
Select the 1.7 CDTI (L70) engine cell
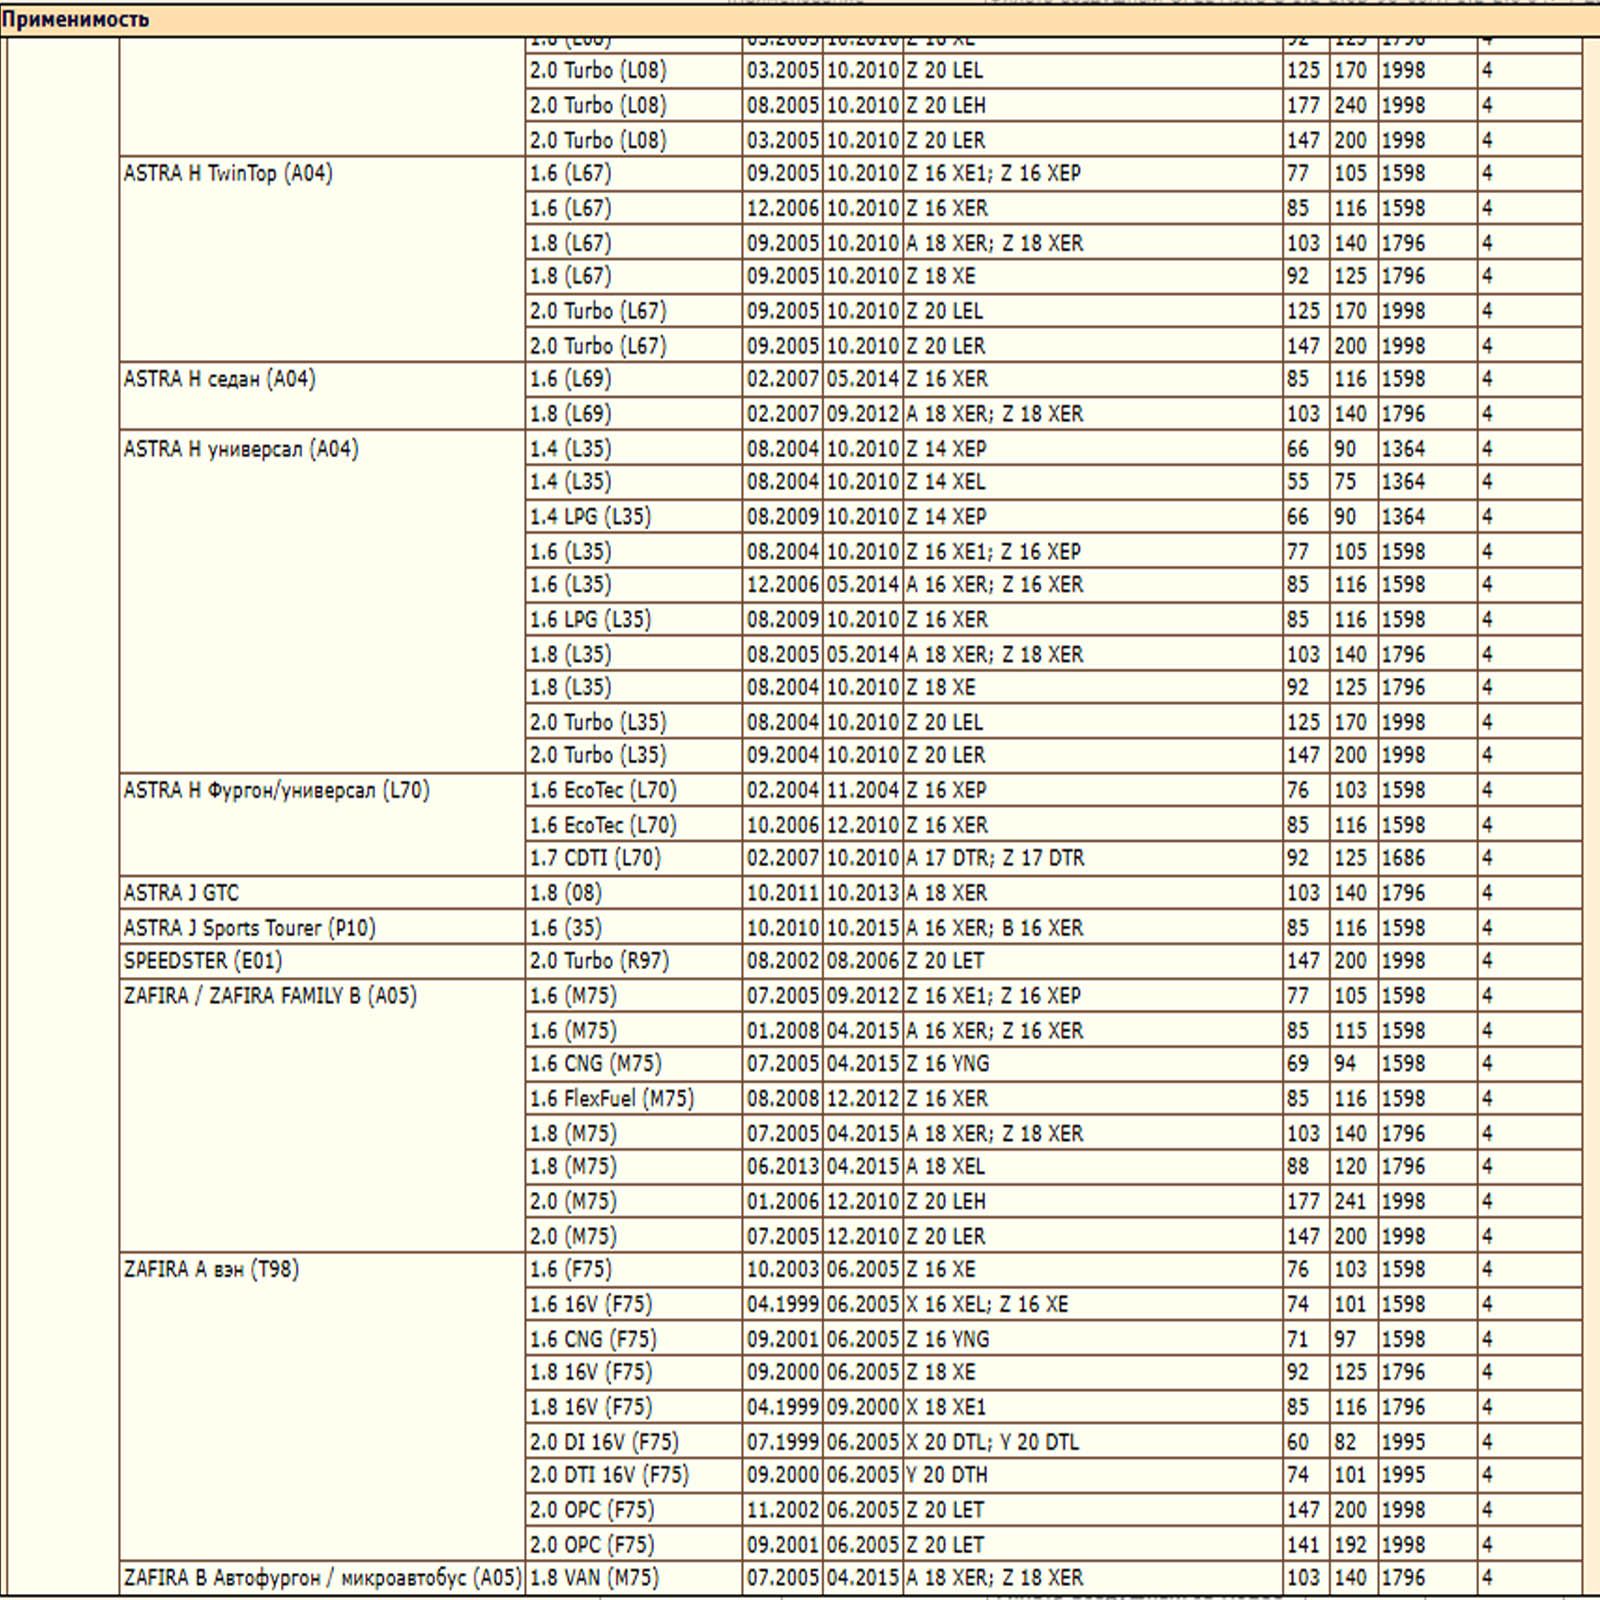[595, 858]
